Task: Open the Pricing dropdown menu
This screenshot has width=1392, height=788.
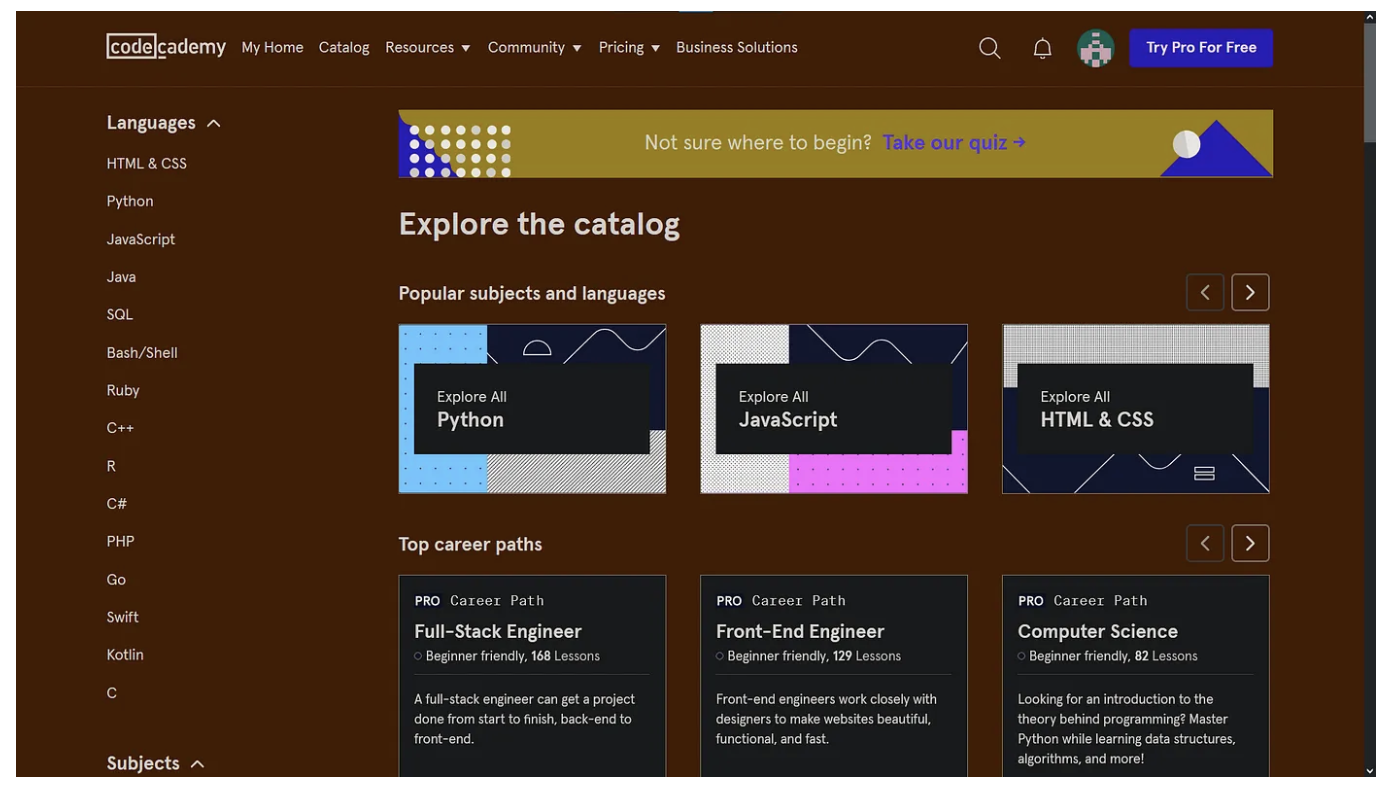Action: (x=629, y=47)
